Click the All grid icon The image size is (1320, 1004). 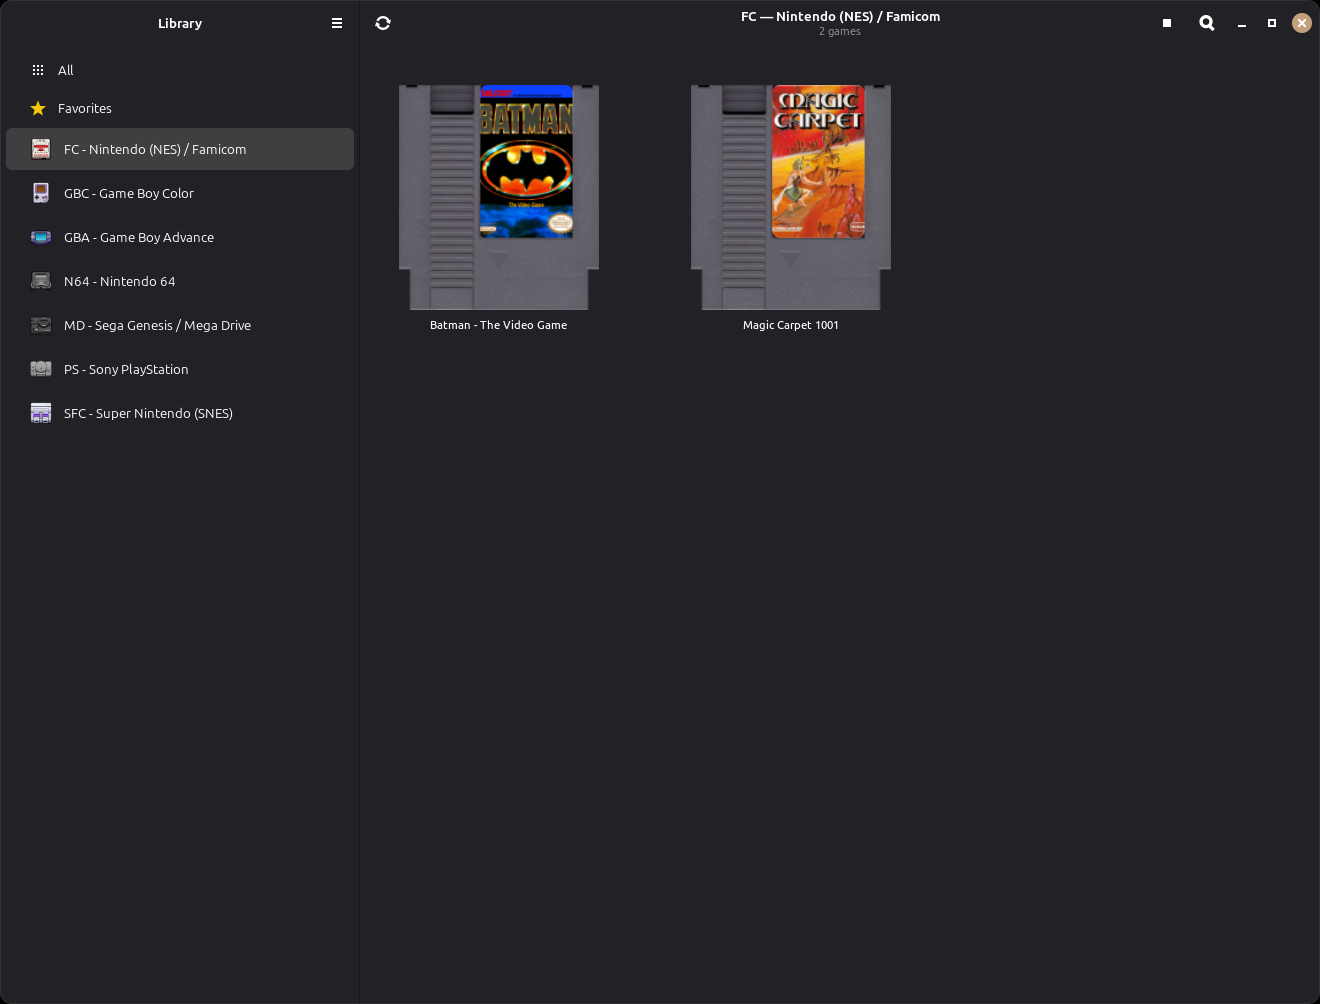(38, 70)
